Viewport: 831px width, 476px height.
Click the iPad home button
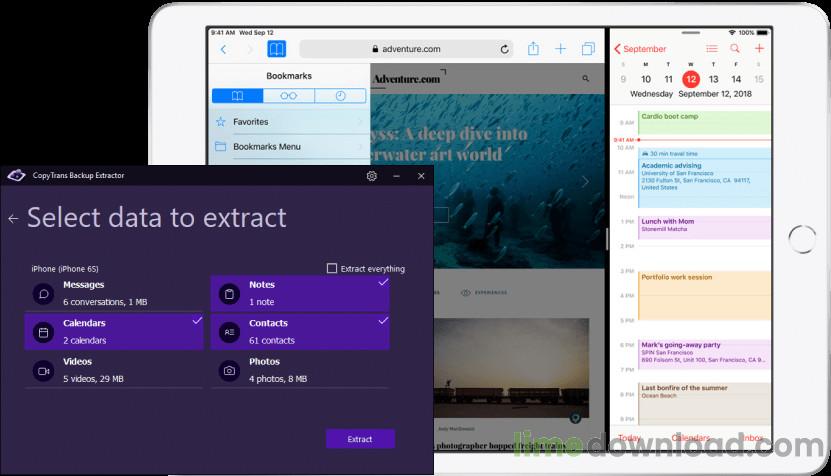802,239
